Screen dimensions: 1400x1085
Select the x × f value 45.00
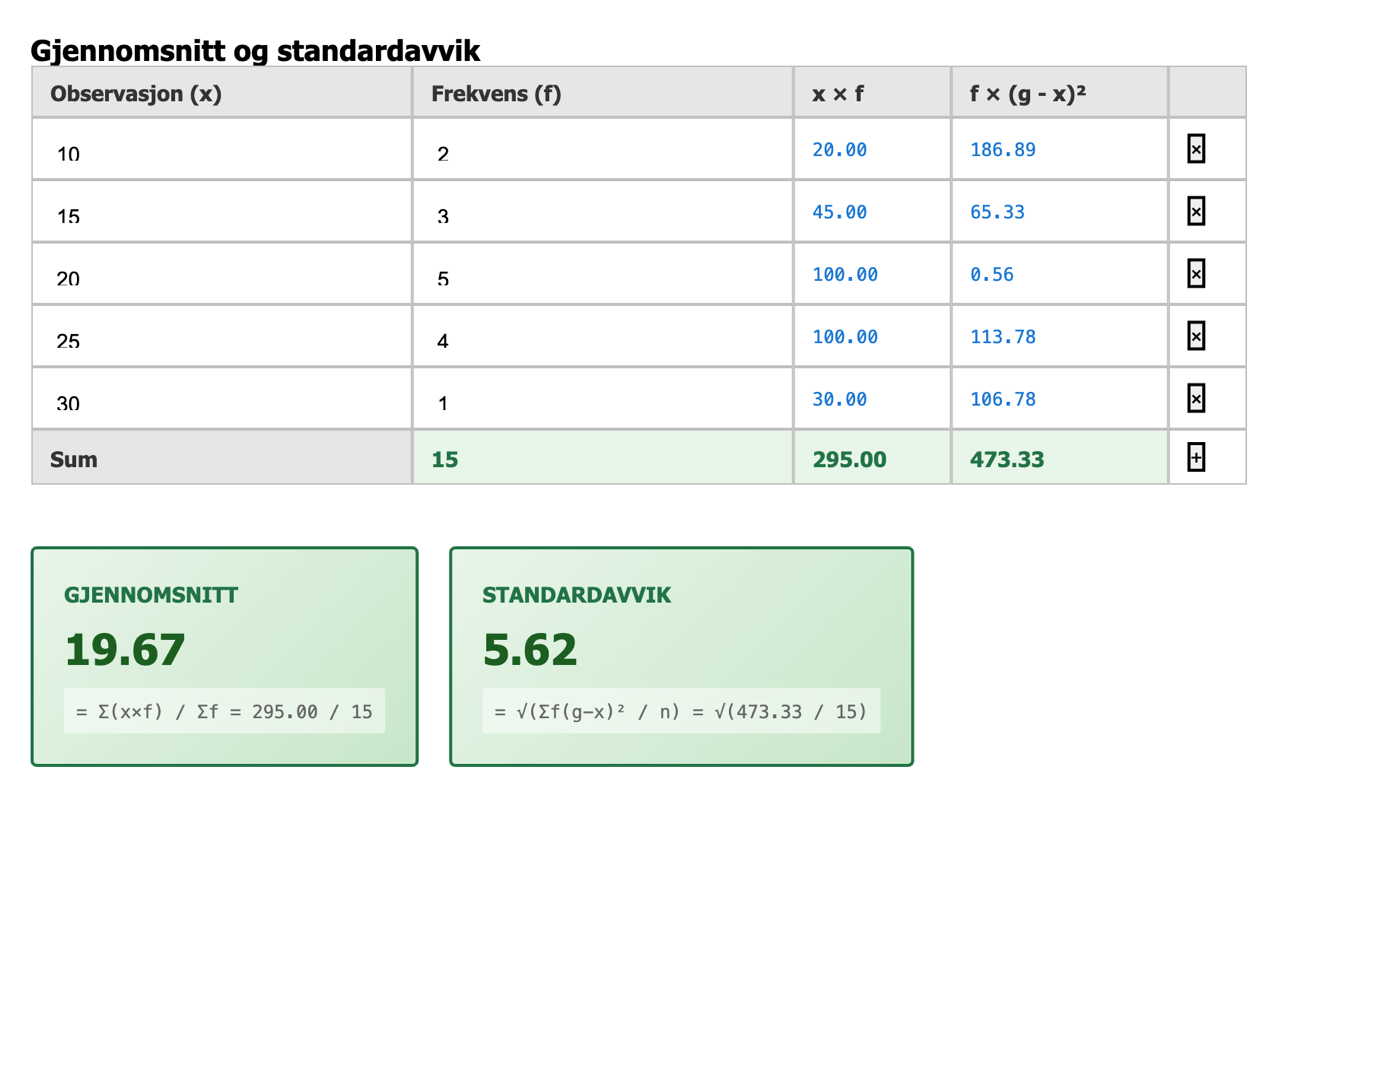coord(839,212)
